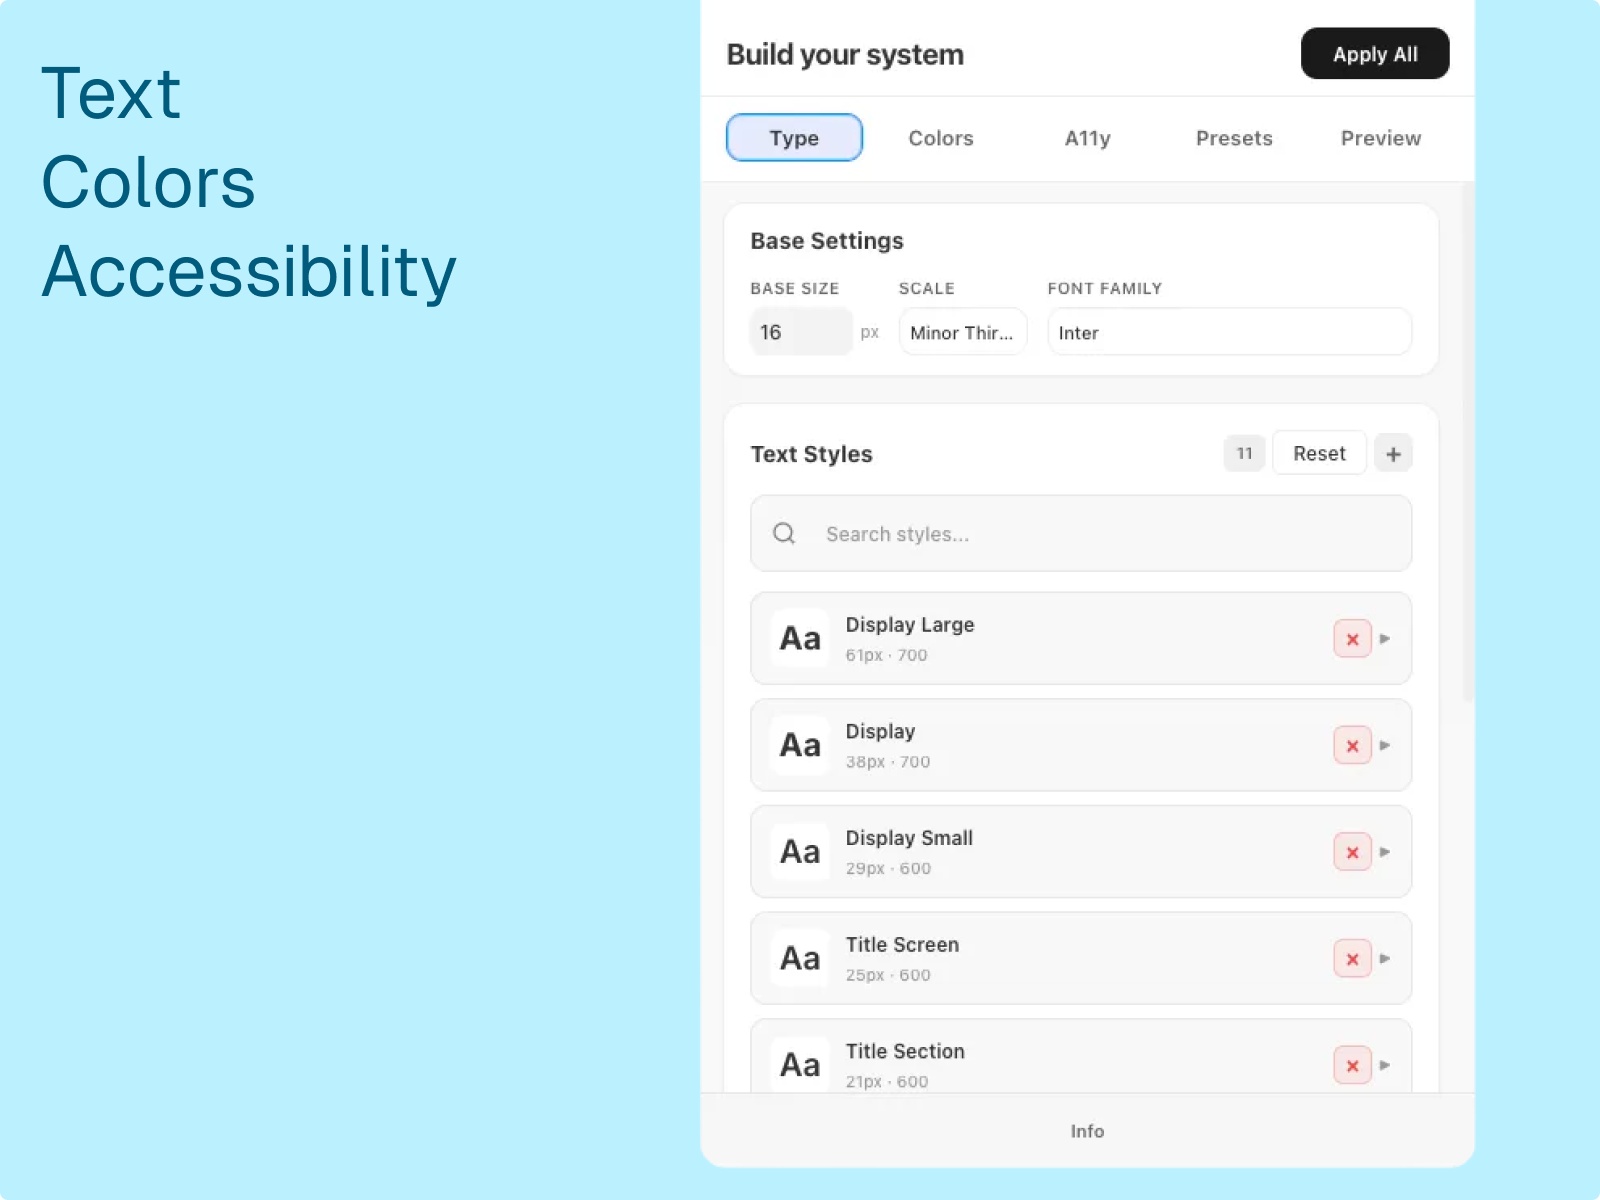Delete the Display Small style using its red X
Image resolution: width=1600 pixels, height=1200 pixels.
click(1352, 851)
